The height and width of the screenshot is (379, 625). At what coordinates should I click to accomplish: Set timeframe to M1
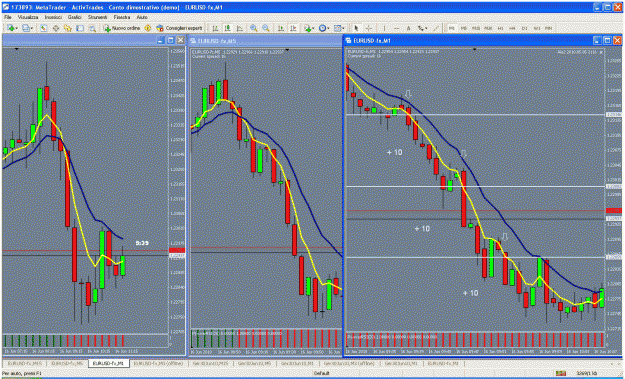(x=452, y=28)
